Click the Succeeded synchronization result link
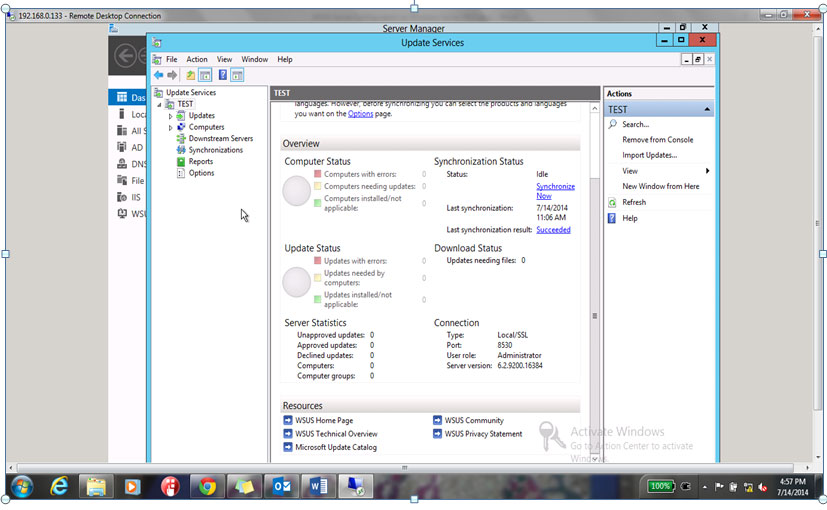The width and height of the screenshot is (827, 510). click(x=553, y=230)
